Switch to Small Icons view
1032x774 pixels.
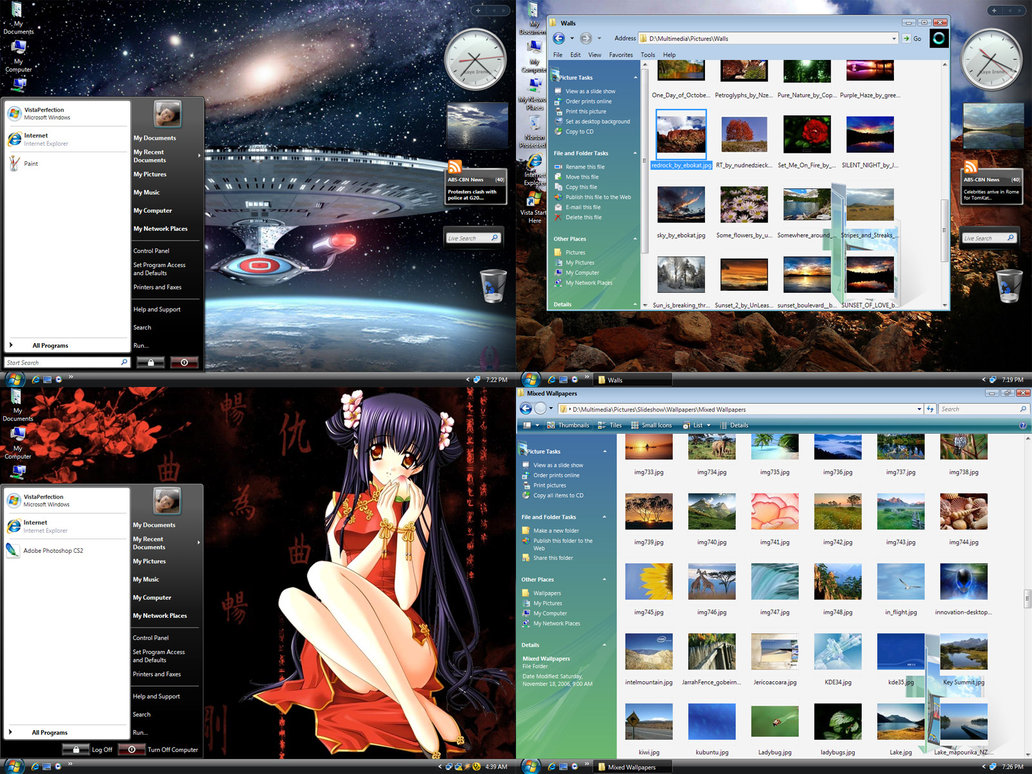coord(651,425)
